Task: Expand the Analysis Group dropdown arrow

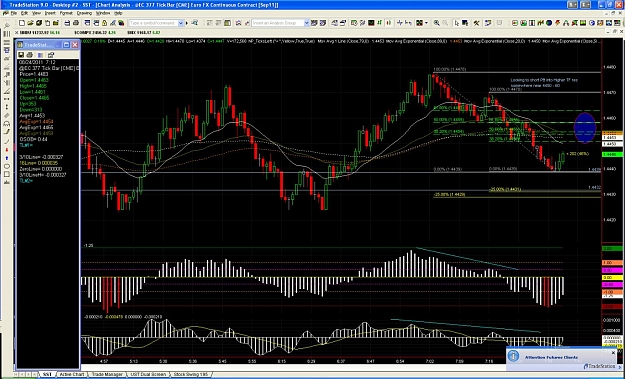Action: tap(307, 23)
